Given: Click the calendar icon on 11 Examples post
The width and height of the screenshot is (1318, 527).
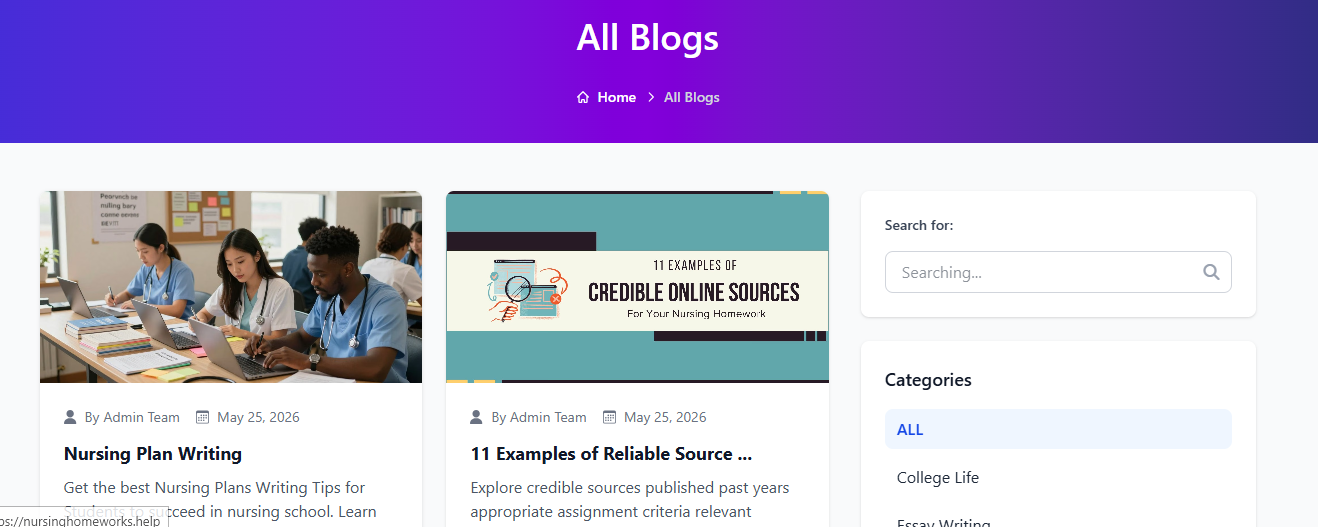Looking at the screenshot, I should (609, 417).
